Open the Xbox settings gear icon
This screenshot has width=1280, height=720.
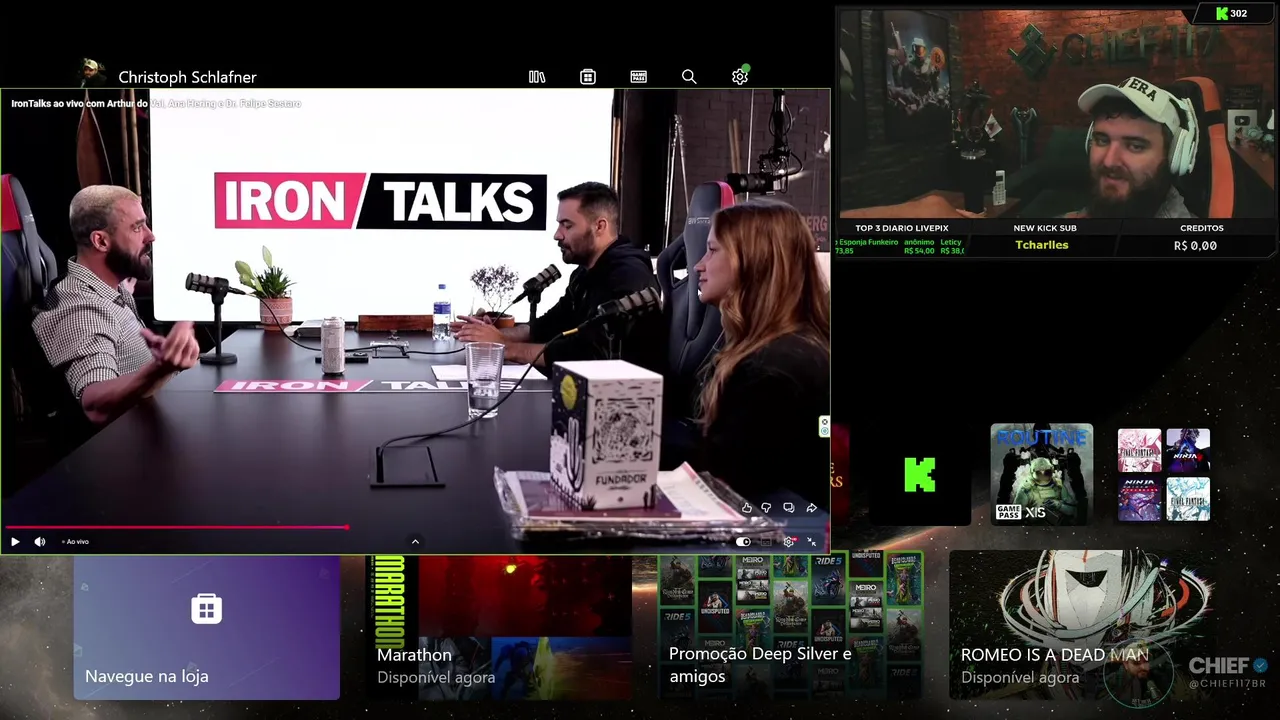click(x=740, y=77)
